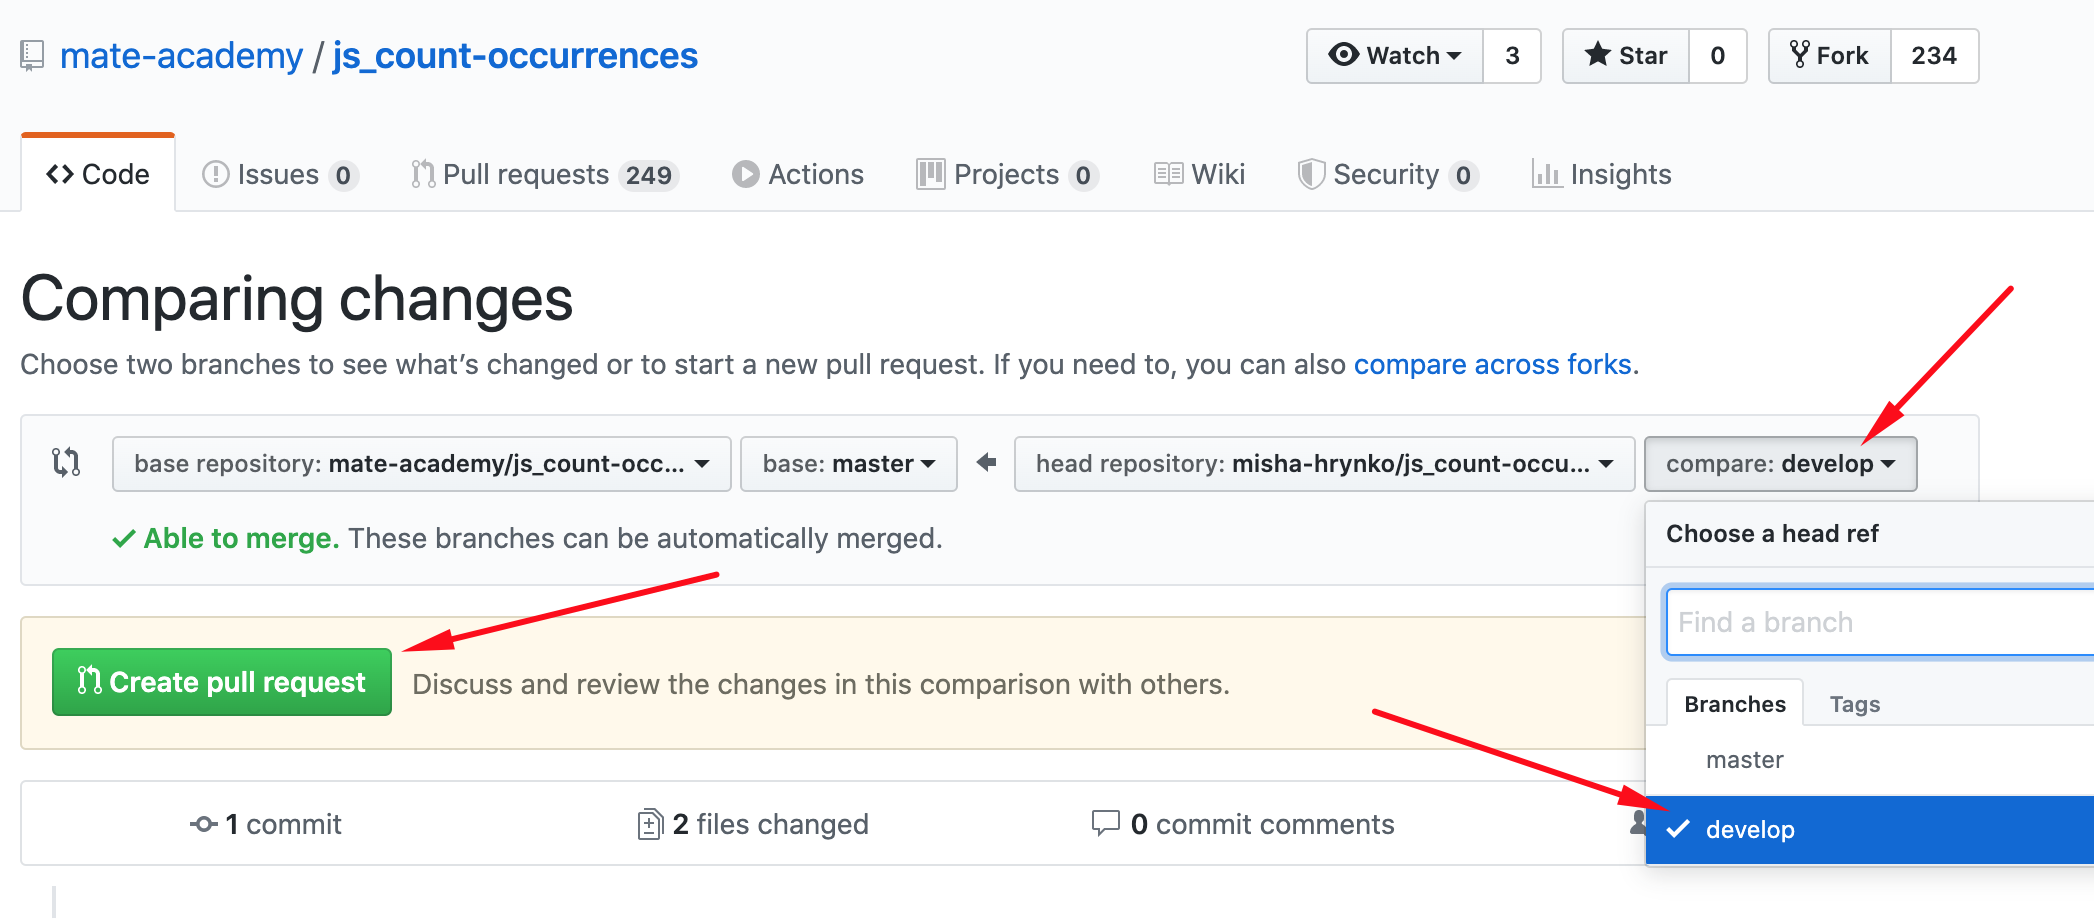Star the repository
This screenshot has height=922, width=2094.
1626,56
